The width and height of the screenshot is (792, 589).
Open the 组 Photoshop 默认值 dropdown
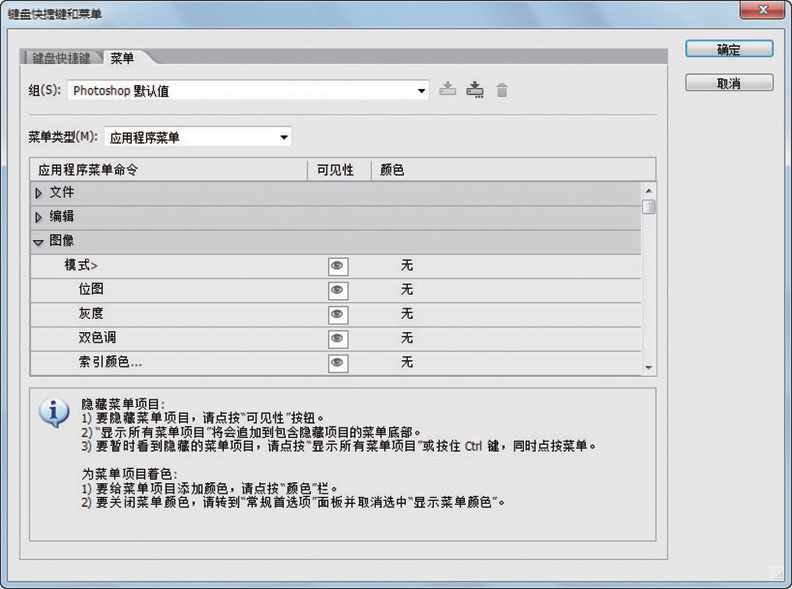tap(248, 91)
